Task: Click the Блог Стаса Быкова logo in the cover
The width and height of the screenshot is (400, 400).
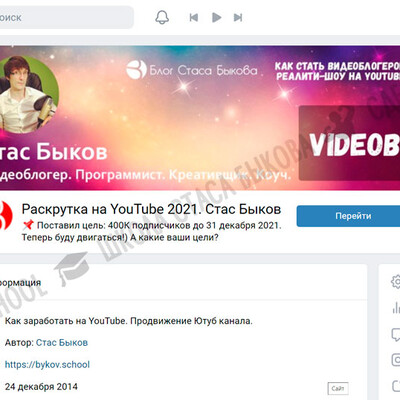Action: tap(192, 70)
